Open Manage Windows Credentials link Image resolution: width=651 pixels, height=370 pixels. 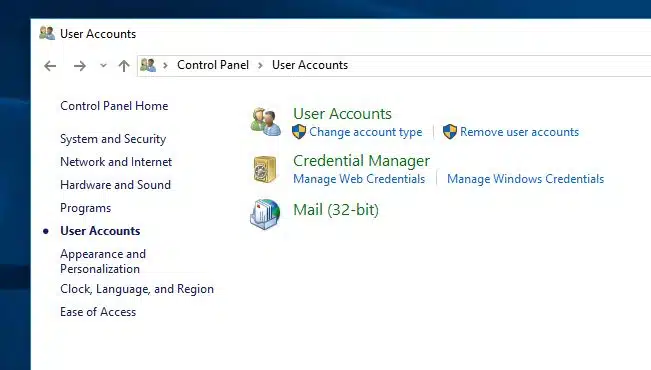point(526,179)
